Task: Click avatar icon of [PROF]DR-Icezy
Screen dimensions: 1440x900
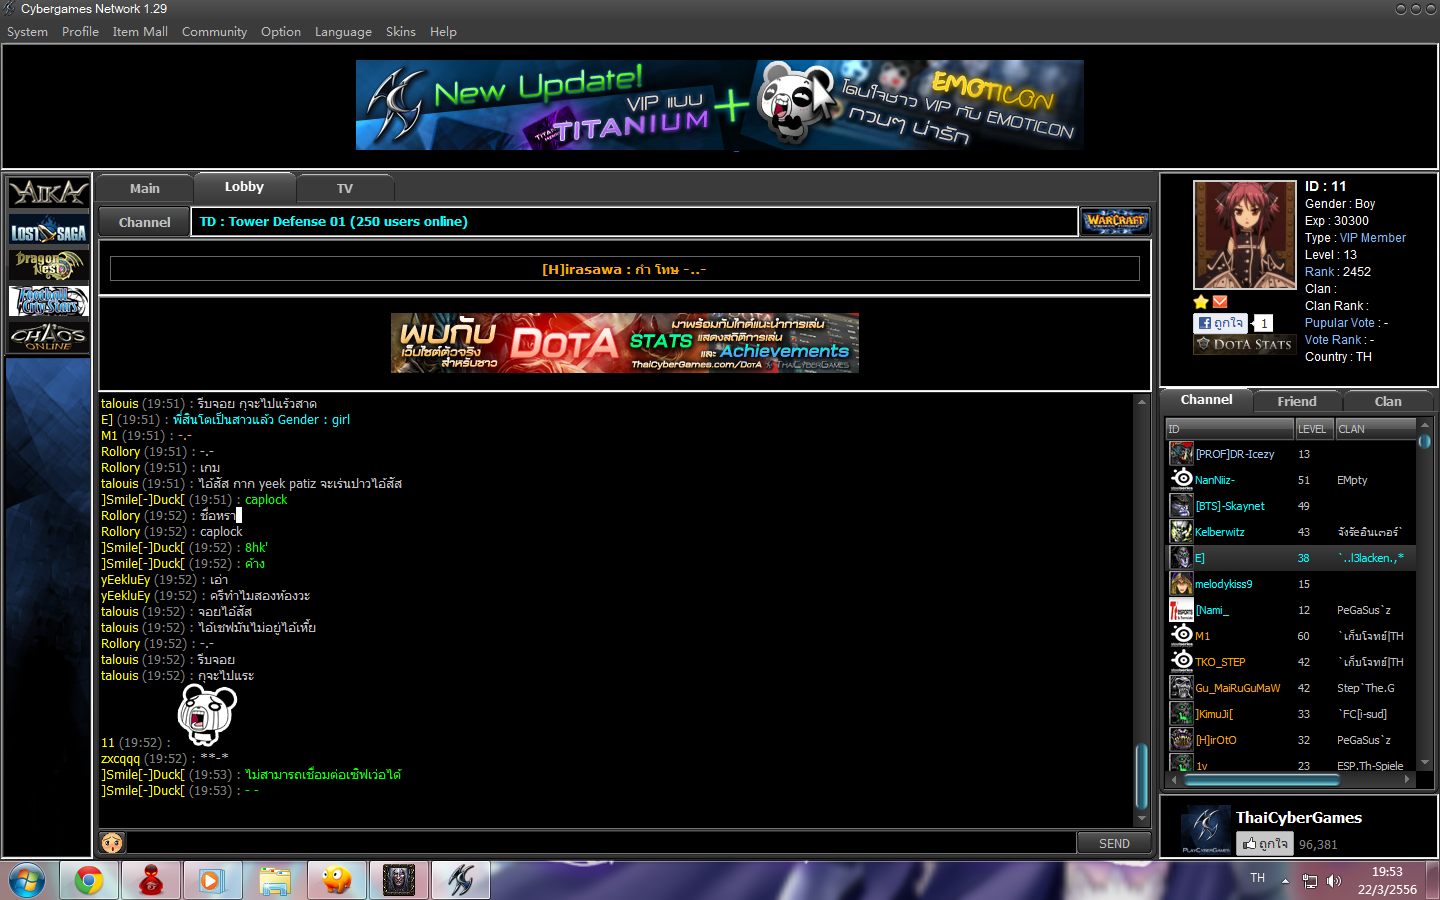Action: point(1181,454)
